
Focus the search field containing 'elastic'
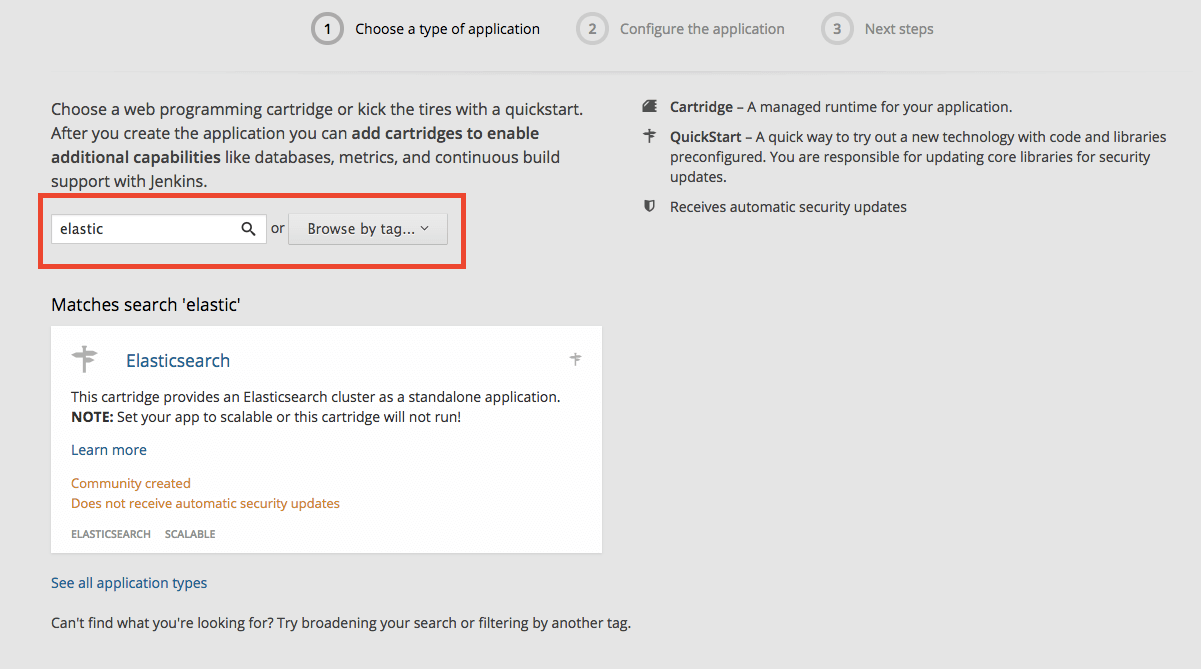coord(159,229)
